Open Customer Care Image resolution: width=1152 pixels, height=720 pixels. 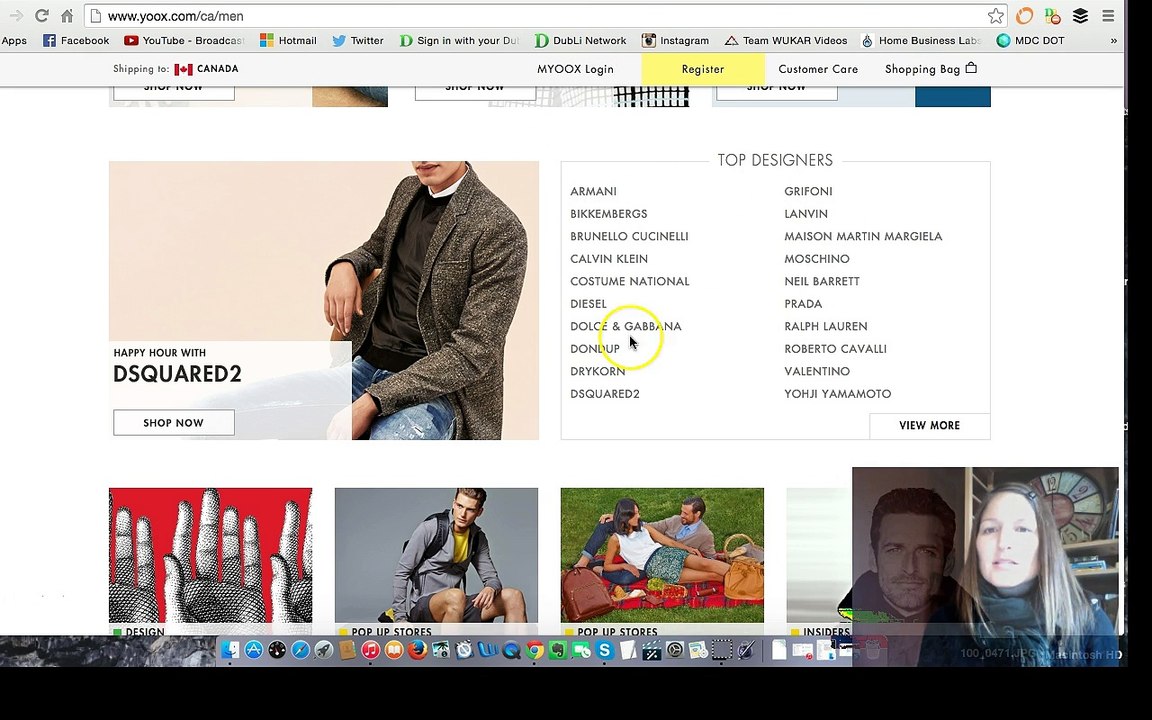pyautogui.click(x=818, y=69)
